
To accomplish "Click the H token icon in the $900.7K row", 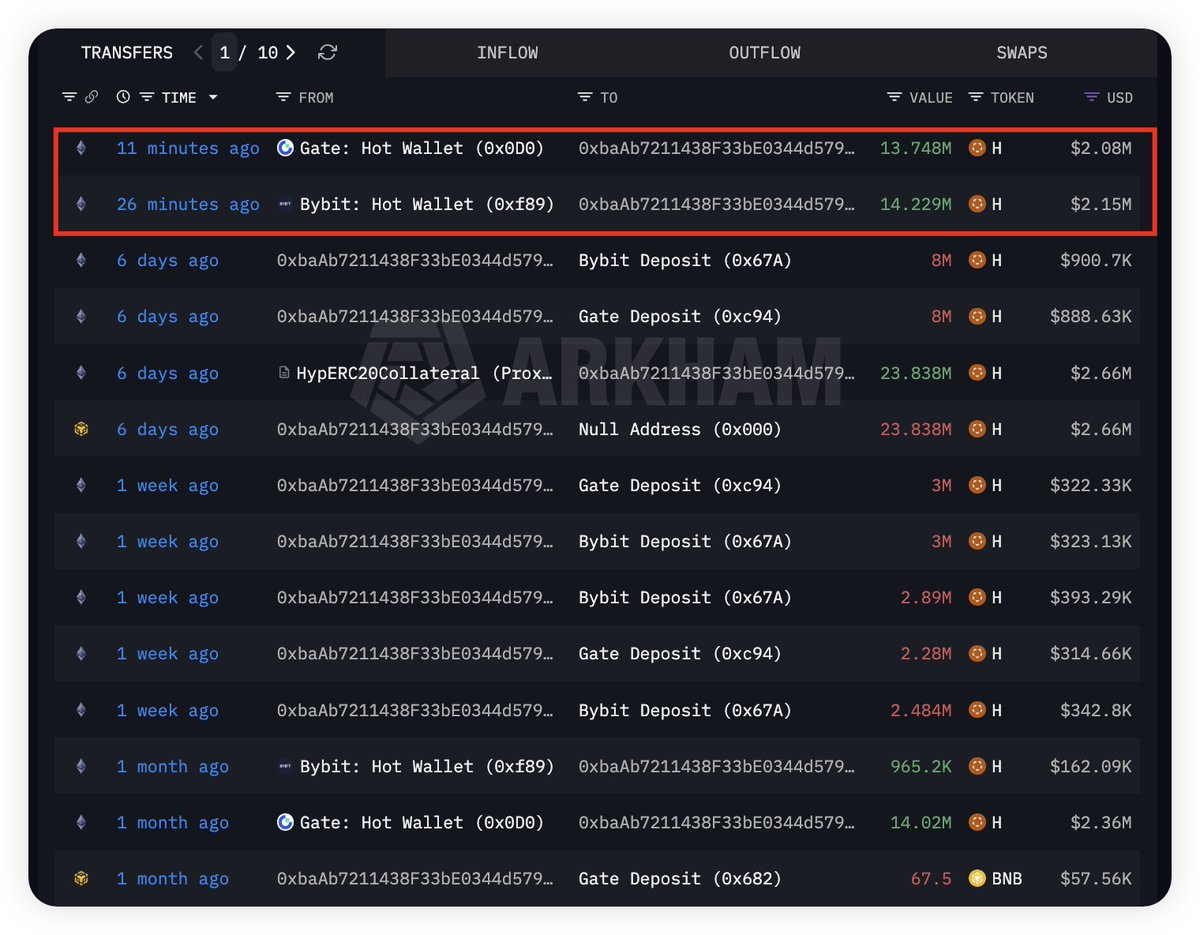I will click(977, 260).
